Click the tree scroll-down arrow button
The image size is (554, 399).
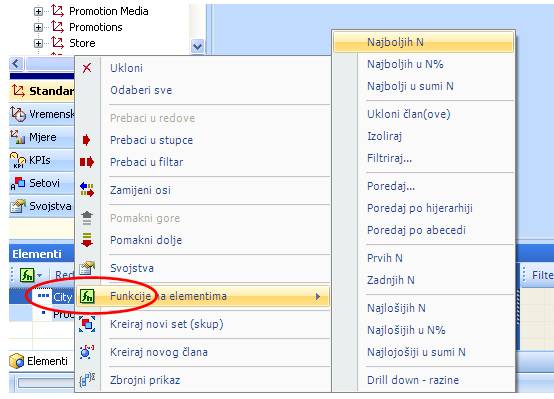[x=198, y=46]
